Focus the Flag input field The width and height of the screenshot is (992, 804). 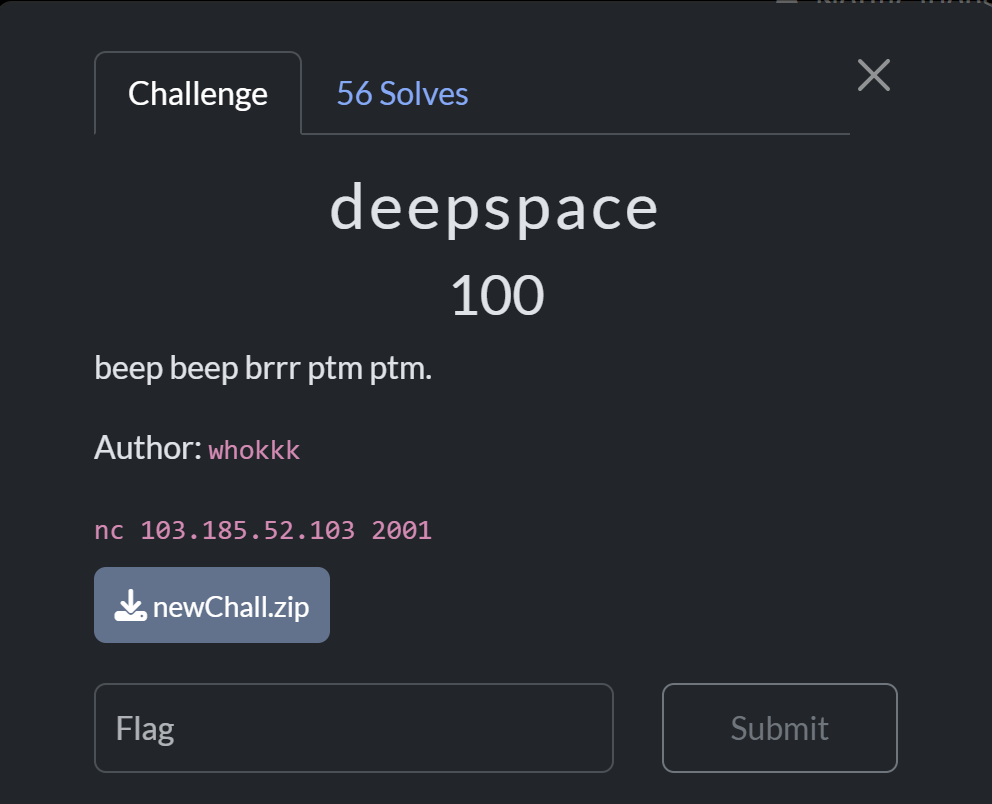click(x=353, y=728)
